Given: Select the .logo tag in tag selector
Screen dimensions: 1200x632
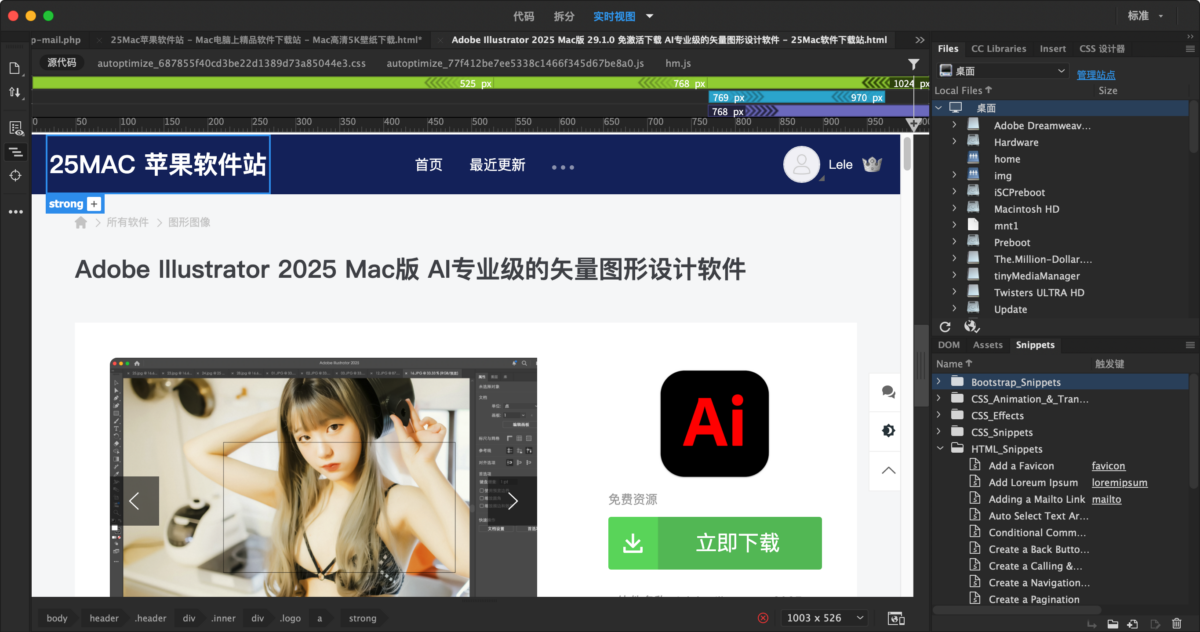Looking at the screenshot, I should click(290, 618).
